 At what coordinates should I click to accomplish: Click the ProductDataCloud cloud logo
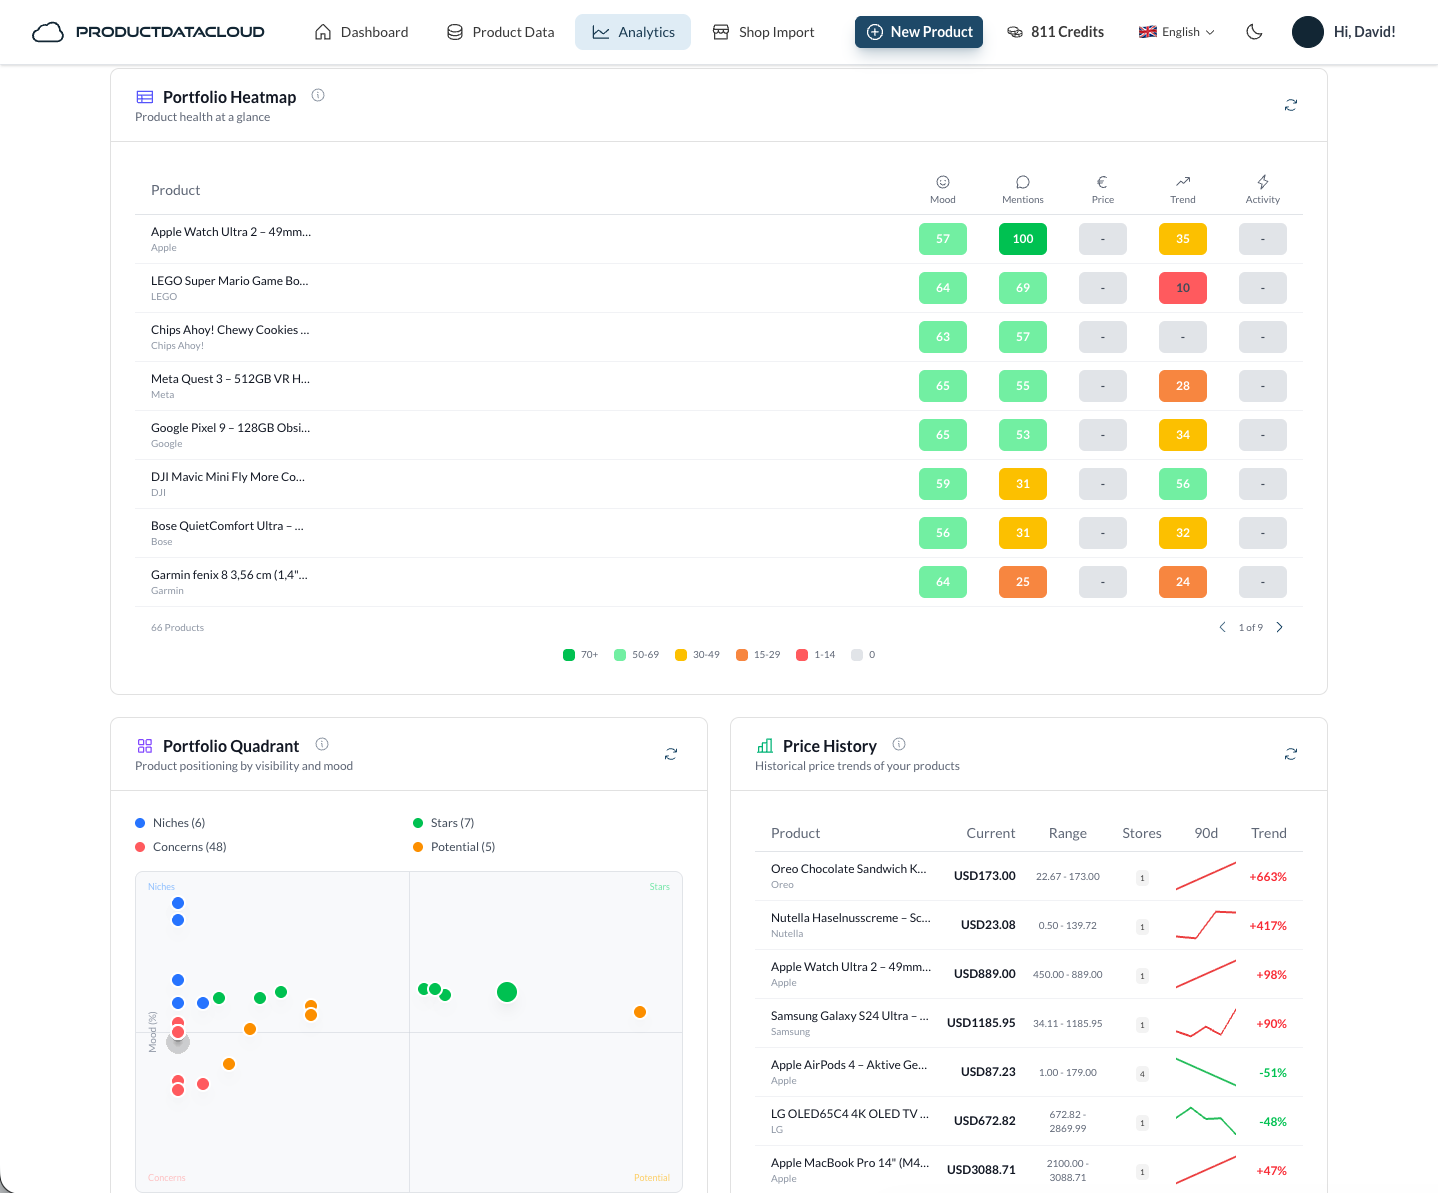tap(48, 32)
